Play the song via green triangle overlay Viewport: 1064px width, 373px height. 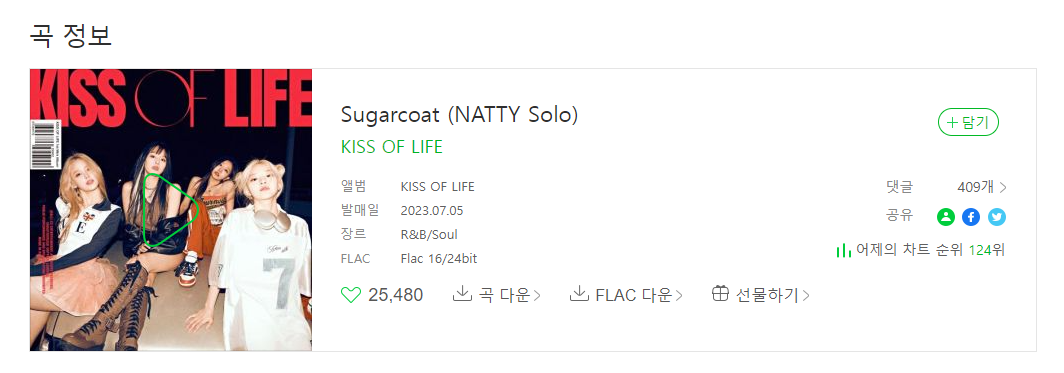click(x=168, y=210)
